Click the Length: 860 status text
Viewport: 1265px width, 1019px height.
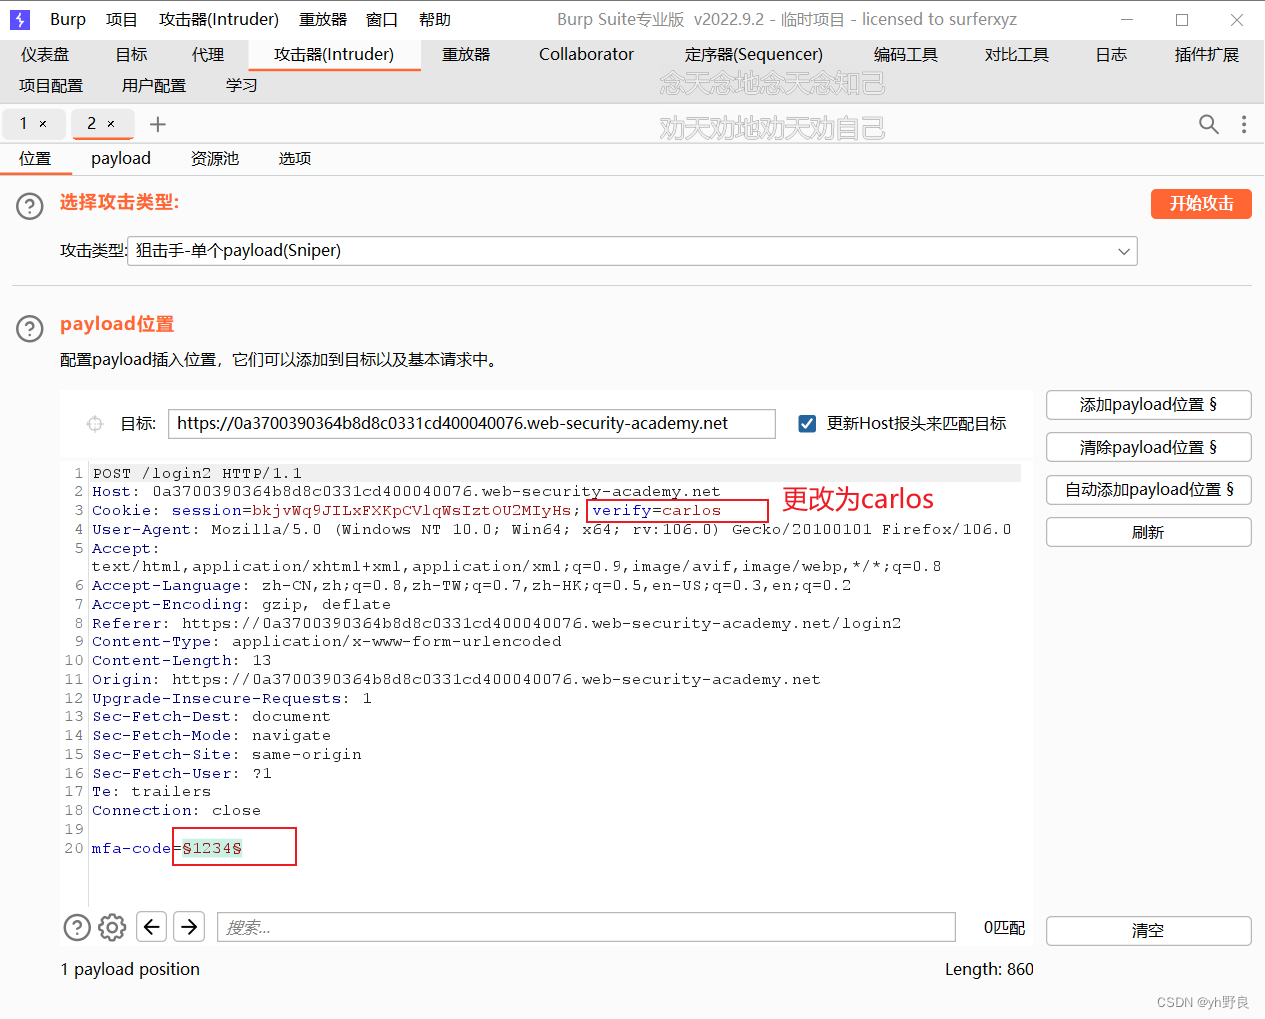(989, 969)
